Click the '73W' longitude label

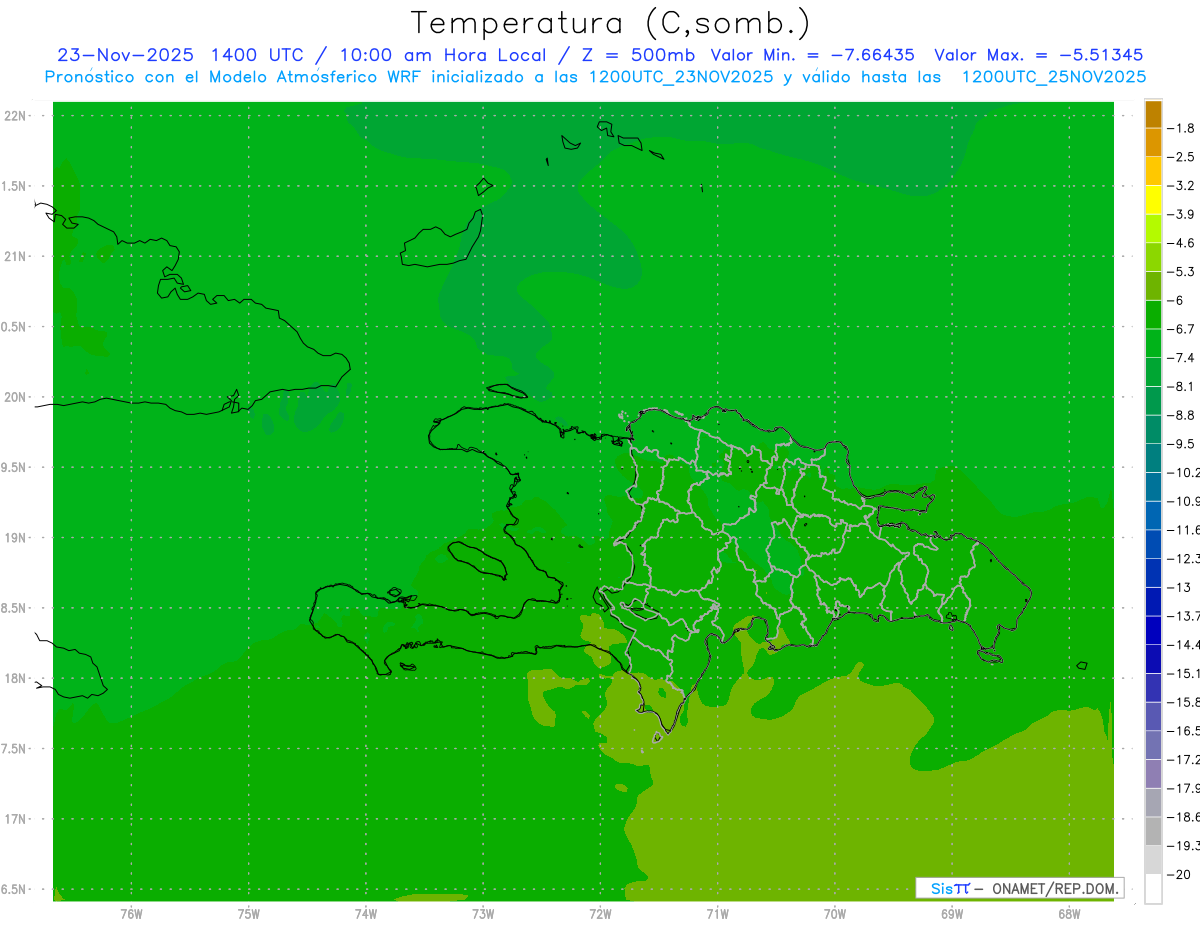click(483, 914)
